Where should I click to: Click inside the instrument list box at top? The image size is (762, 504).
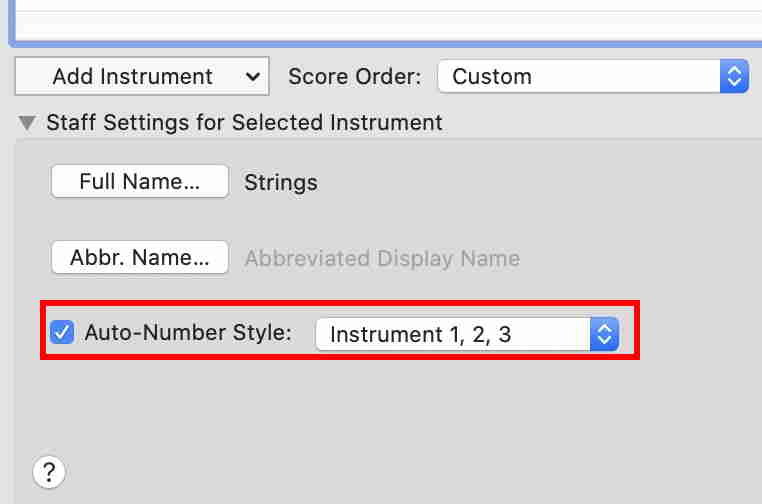pyautogui.click(x=380, y=20)
